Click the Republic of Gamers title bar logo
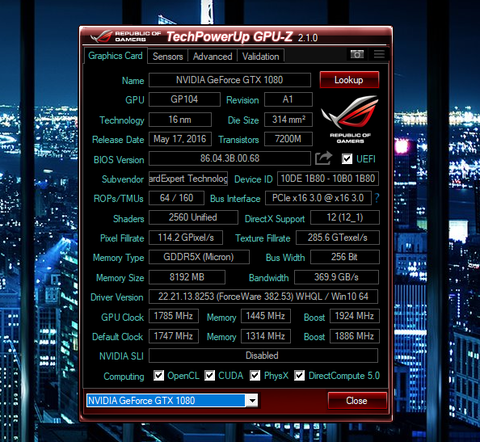 point(125,36)
